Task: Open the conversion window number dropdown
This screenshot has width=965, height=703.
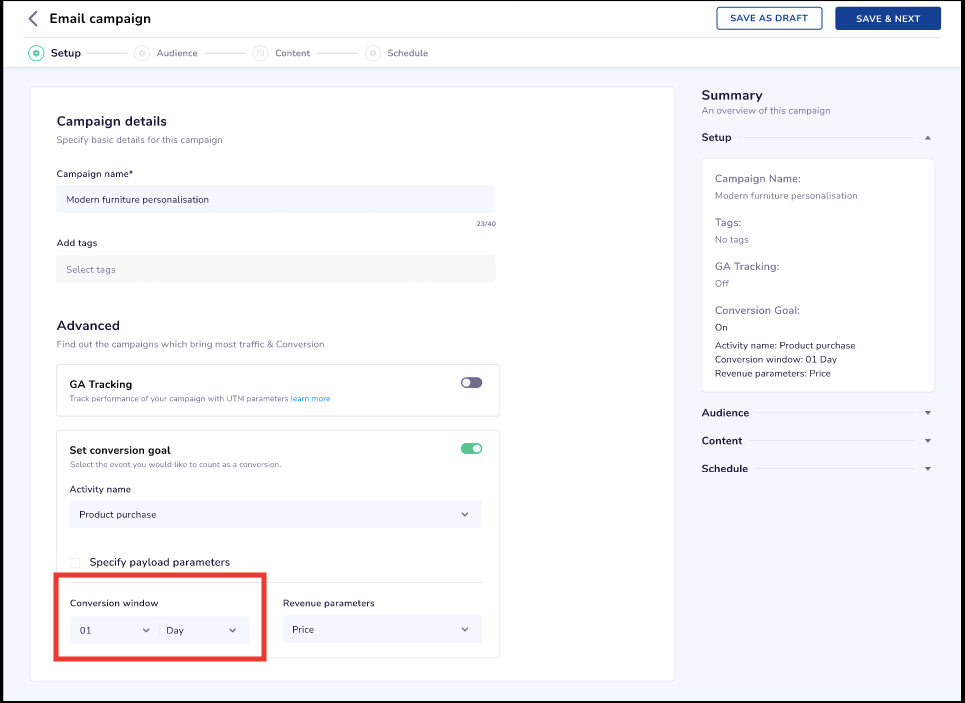Action: point(114,630)
